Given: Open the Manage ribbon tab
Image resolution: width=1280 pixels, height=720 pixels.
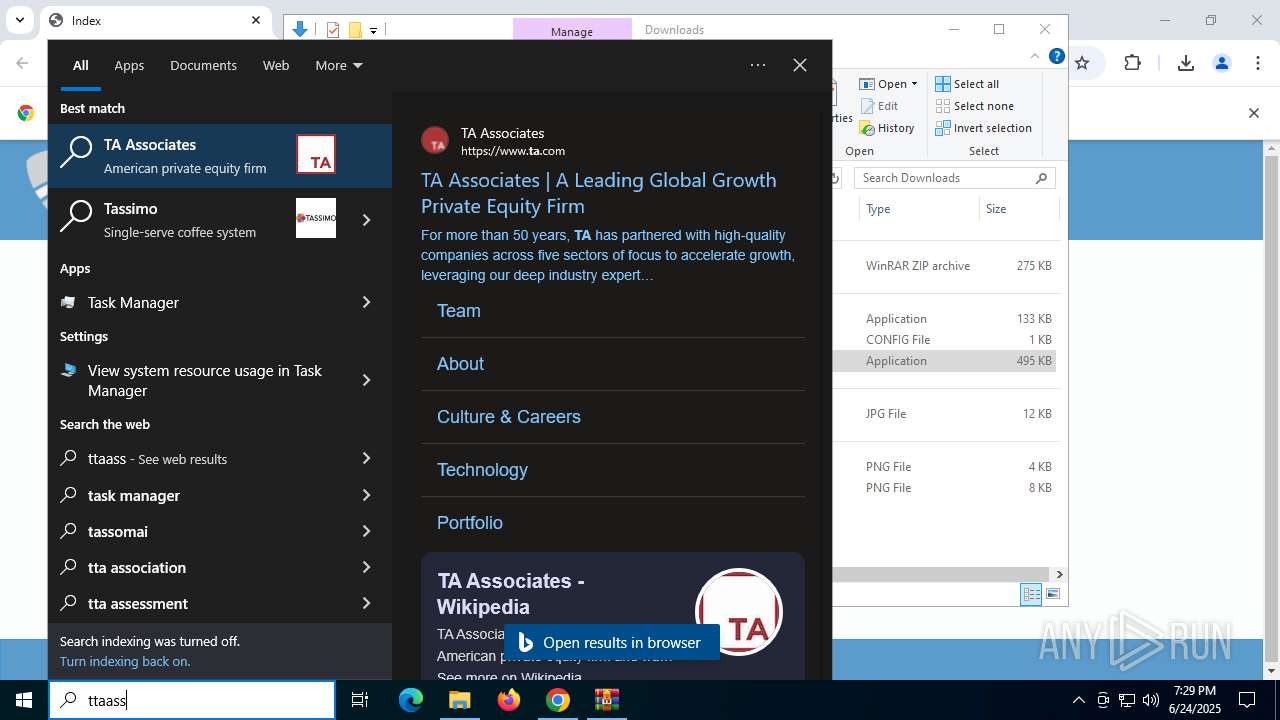Looking at the screenshot, I should click(572, 31).
